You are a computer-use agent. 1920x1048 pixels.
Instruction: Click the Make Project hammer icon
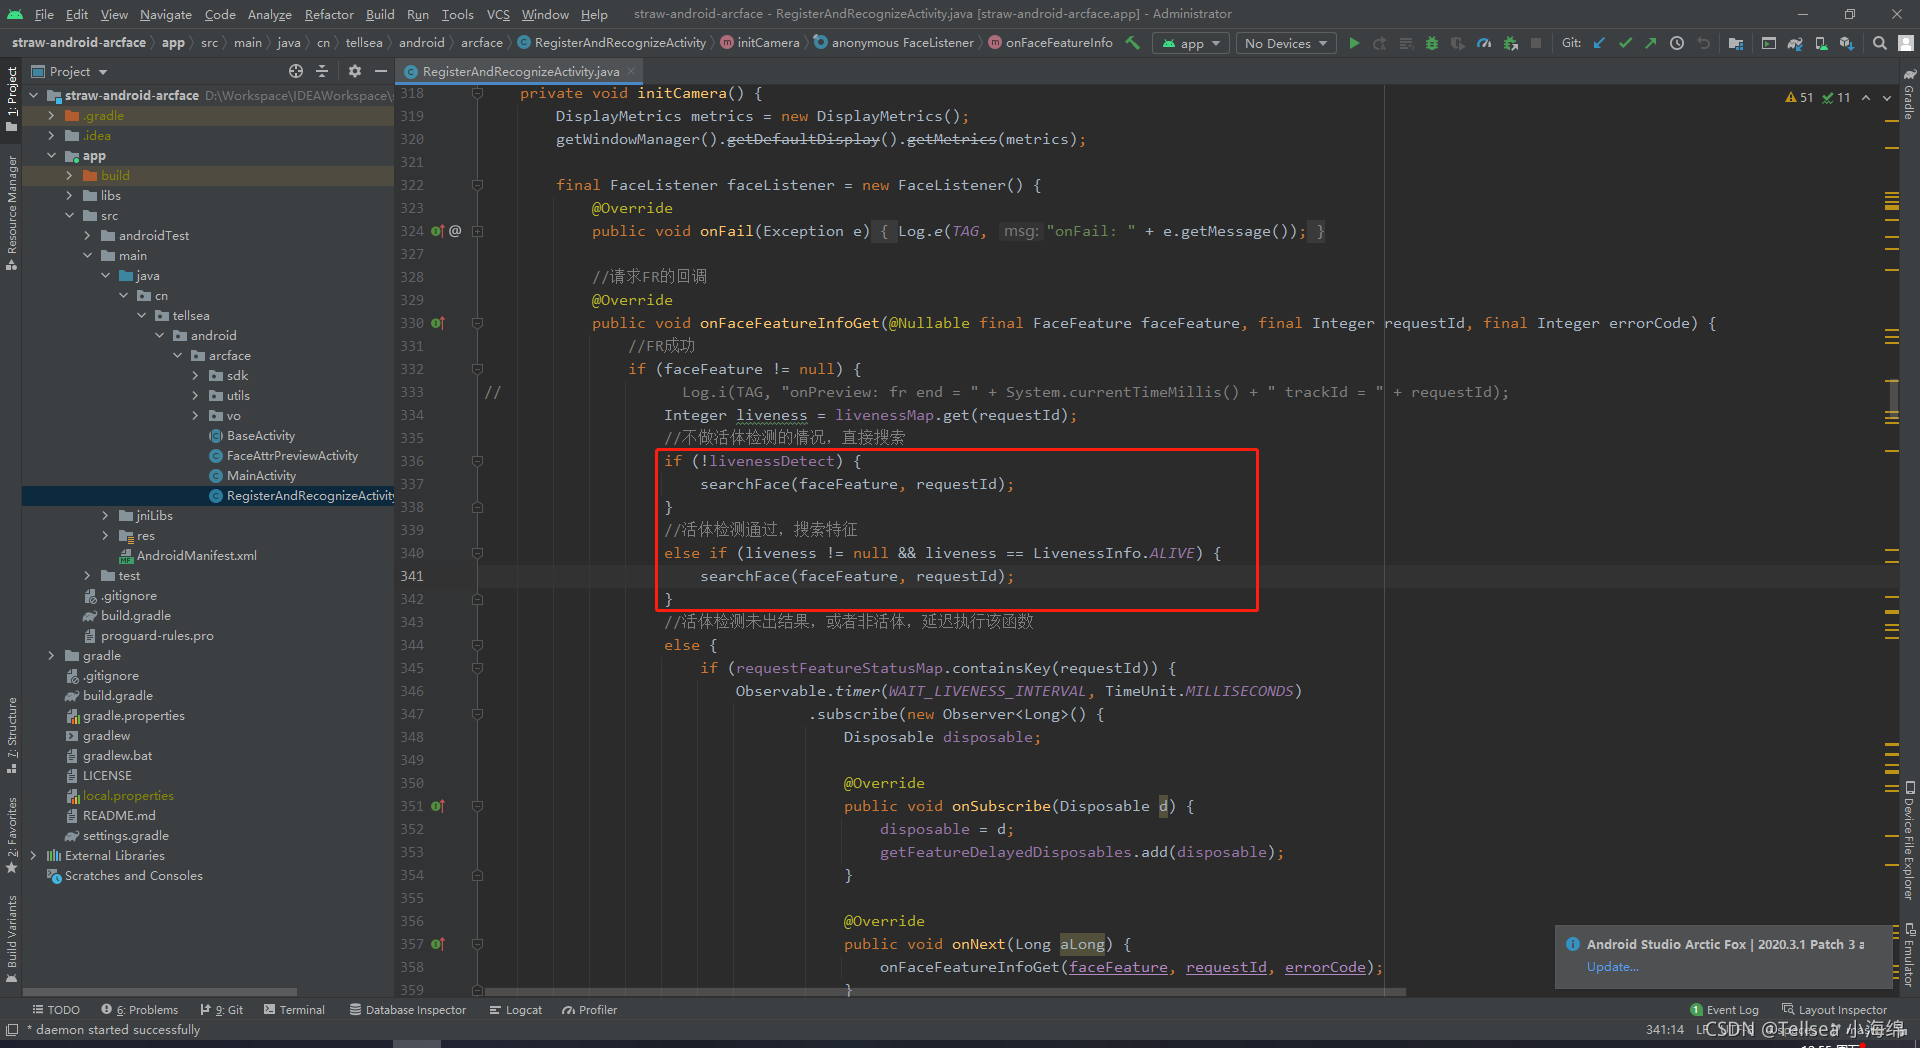pos(1132,43)
